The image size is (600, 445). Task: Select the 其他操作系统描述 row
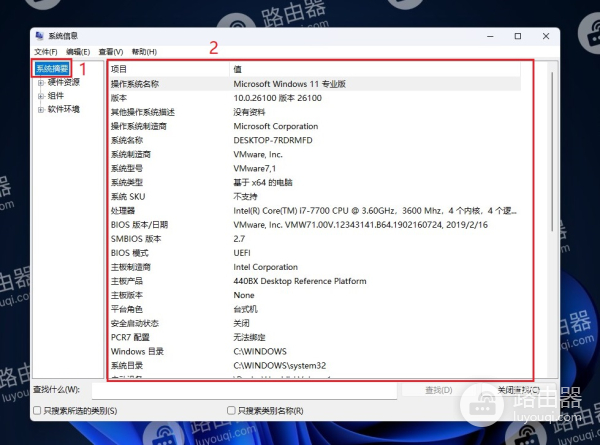click(315, 112)
